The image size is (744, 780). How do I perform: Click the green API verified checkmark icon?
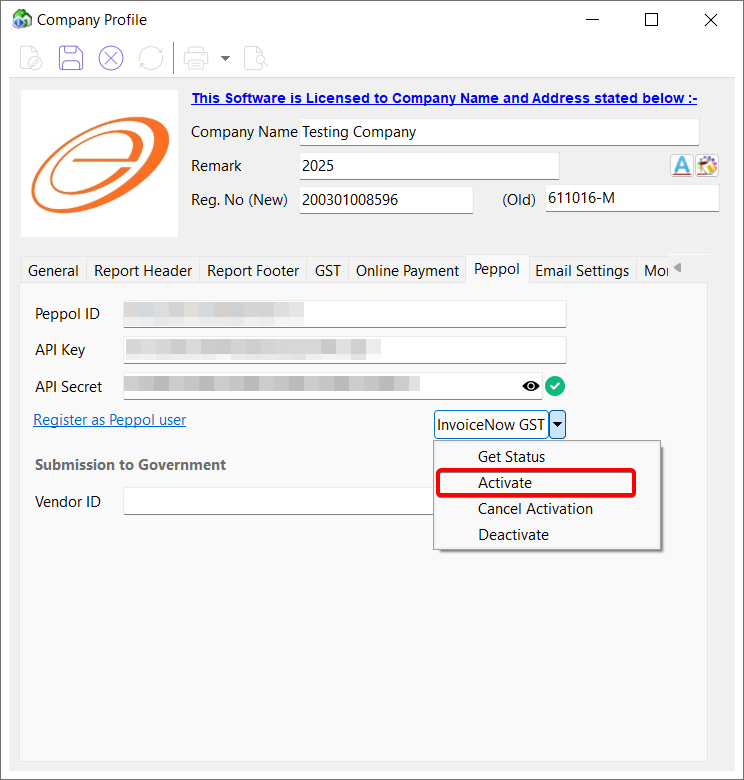point(556,386)
